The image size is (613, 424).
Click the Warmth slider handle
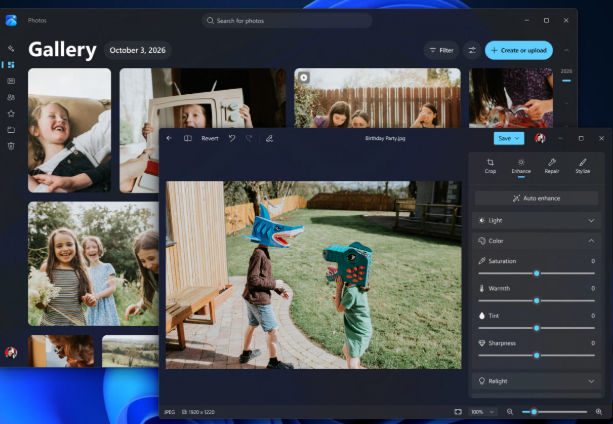click(537, 301)
